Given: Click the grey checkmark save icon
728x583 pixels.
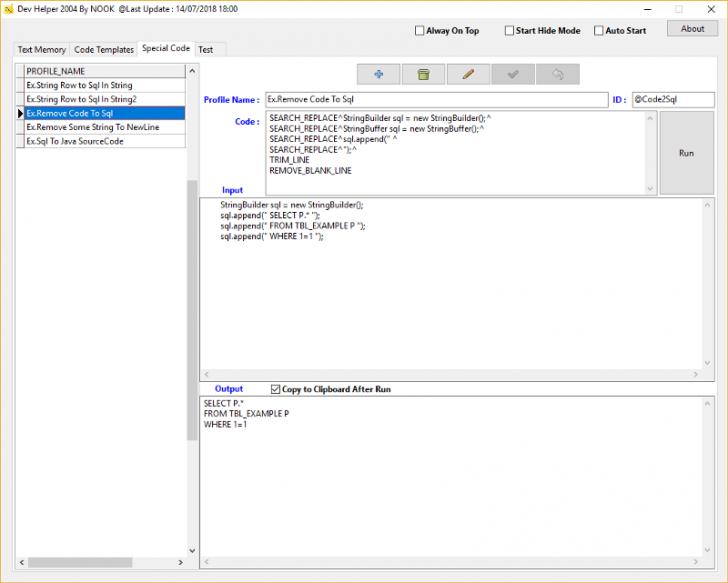Looking at the screenshot, I should (x=513, y=74).
